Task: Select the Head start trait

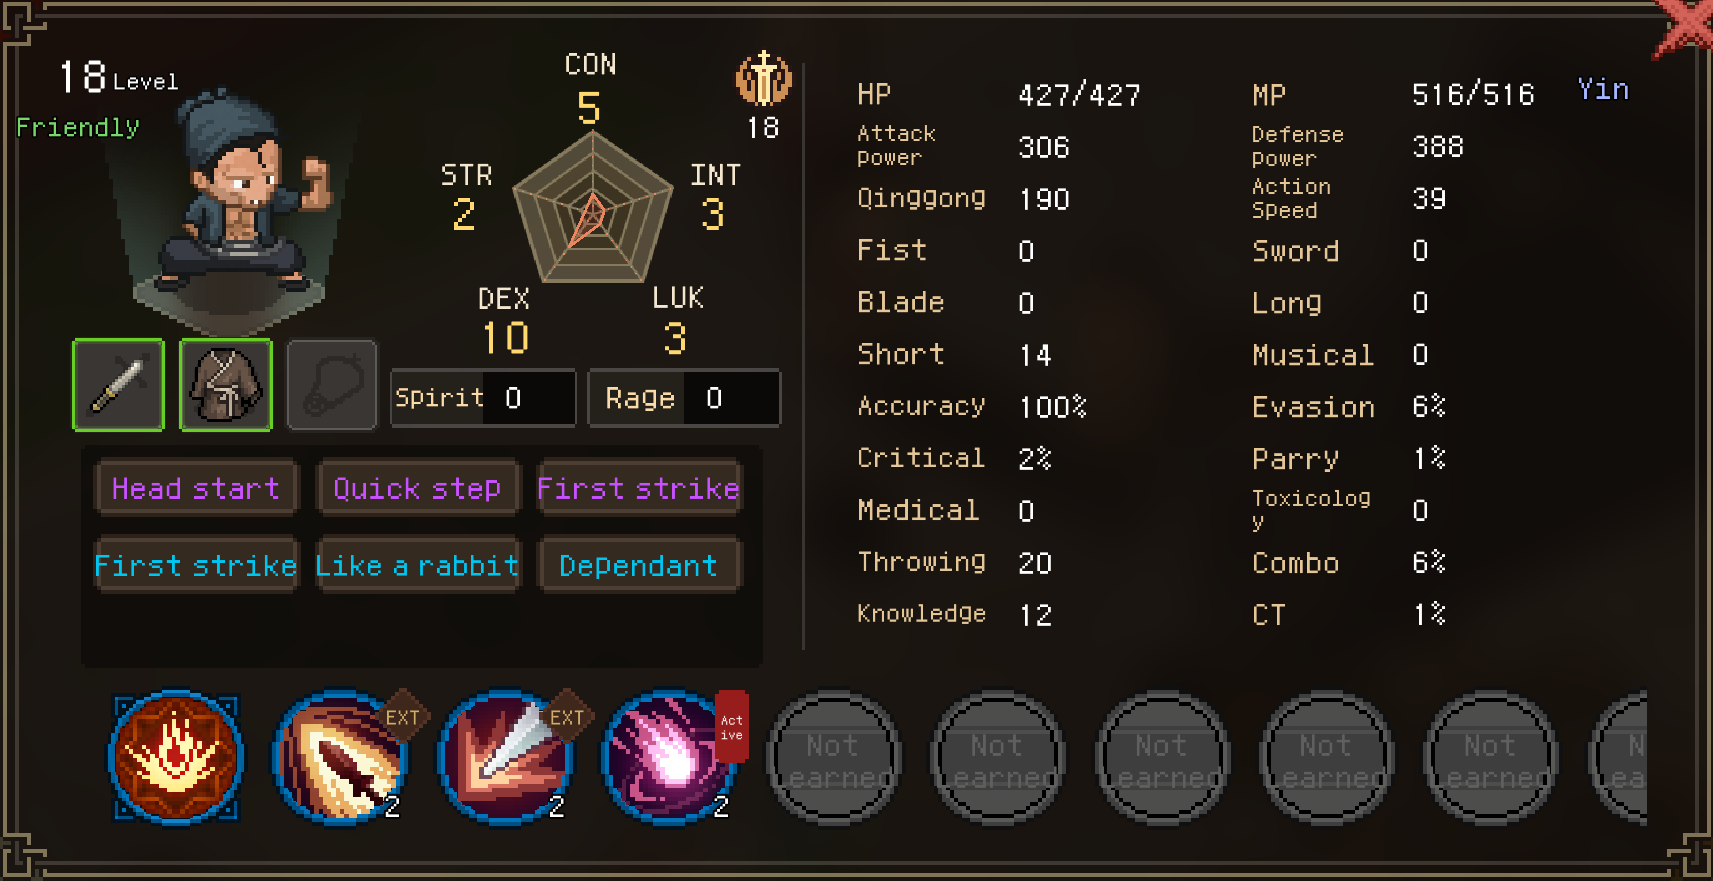Action: click(196, 488)
